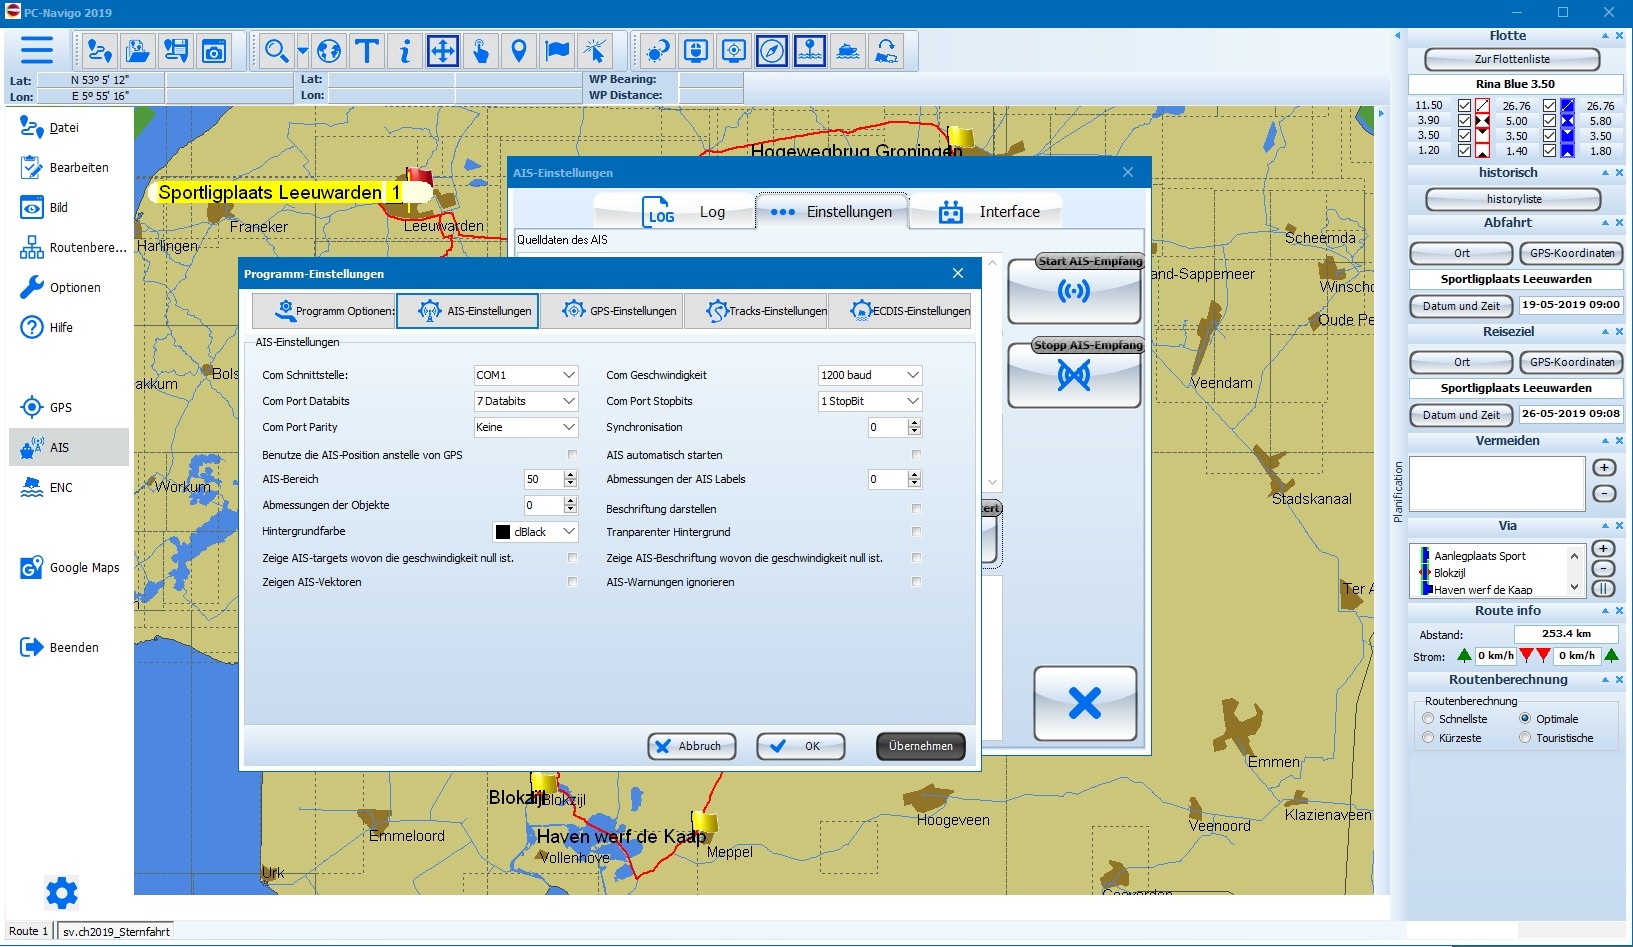The width and height of the screenshot is (1633, 947).
Task: Click the compass icon in toolbar
Action: click(772, 50)
